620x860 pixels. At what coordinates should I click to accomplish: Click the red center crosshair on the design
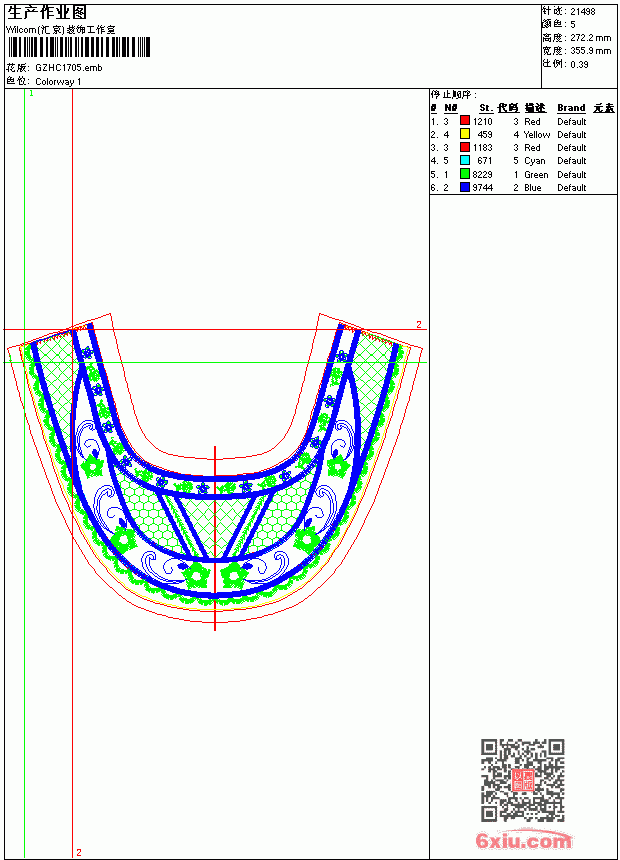(x=215, y=538)
